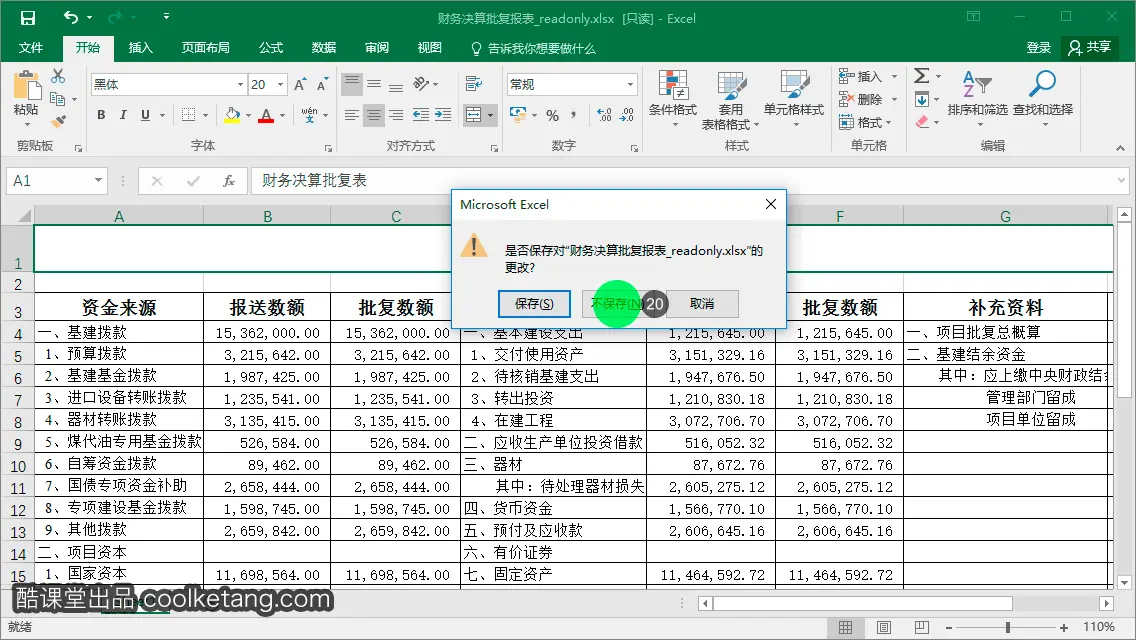Image resolution: width=1136 pixels, height=640 pixels.
Task: Click the Format as Table icon
Action: (731, 86)
